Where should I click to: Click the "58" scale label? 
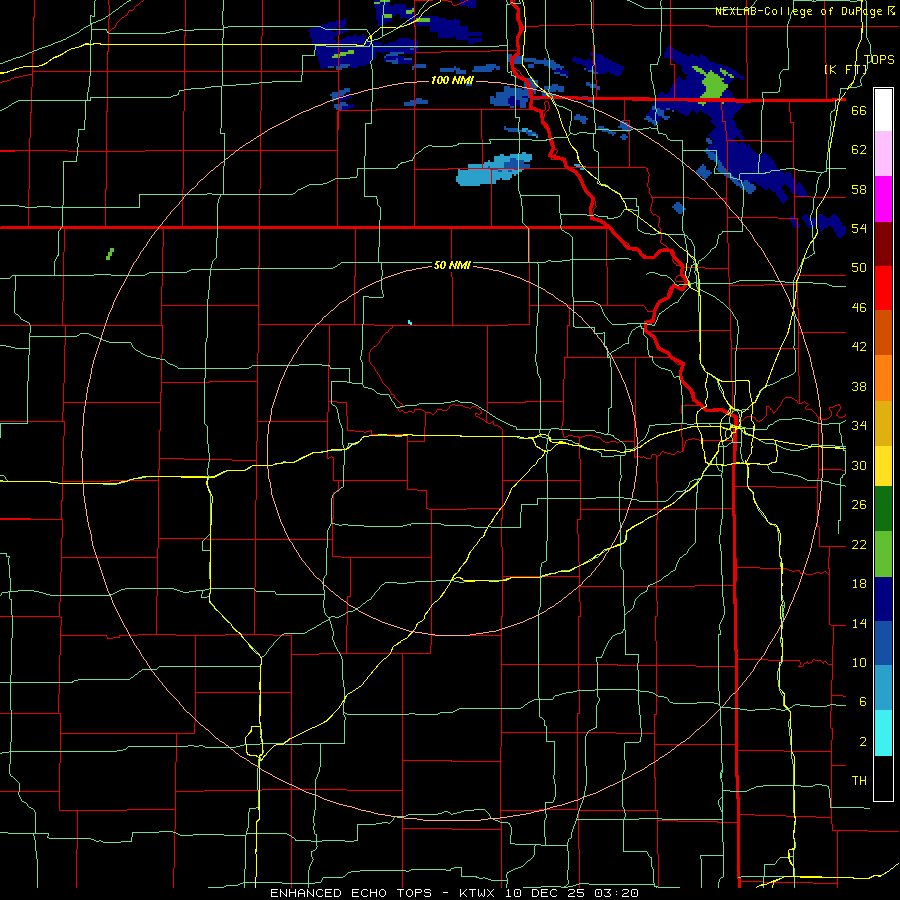[859, 189]
